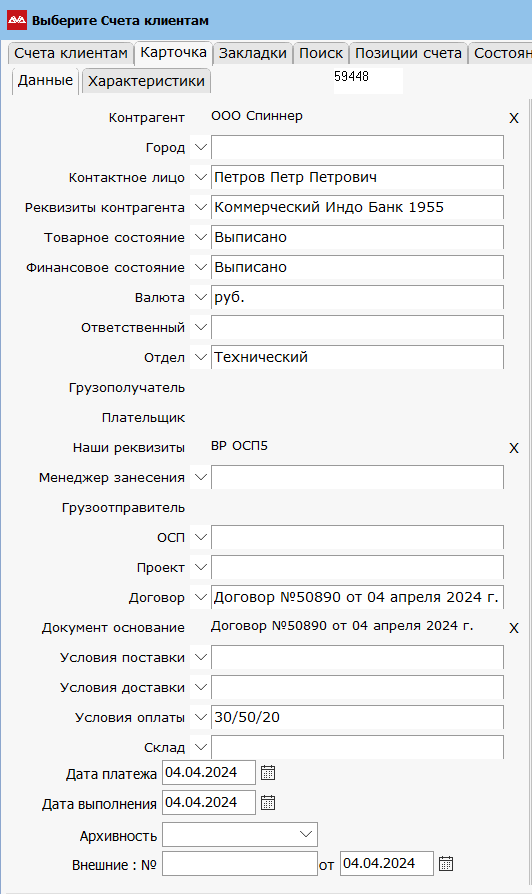Open calendar for Дата выполнения
The width and height of the screenshot is (532, 894).
pos(268,803)
